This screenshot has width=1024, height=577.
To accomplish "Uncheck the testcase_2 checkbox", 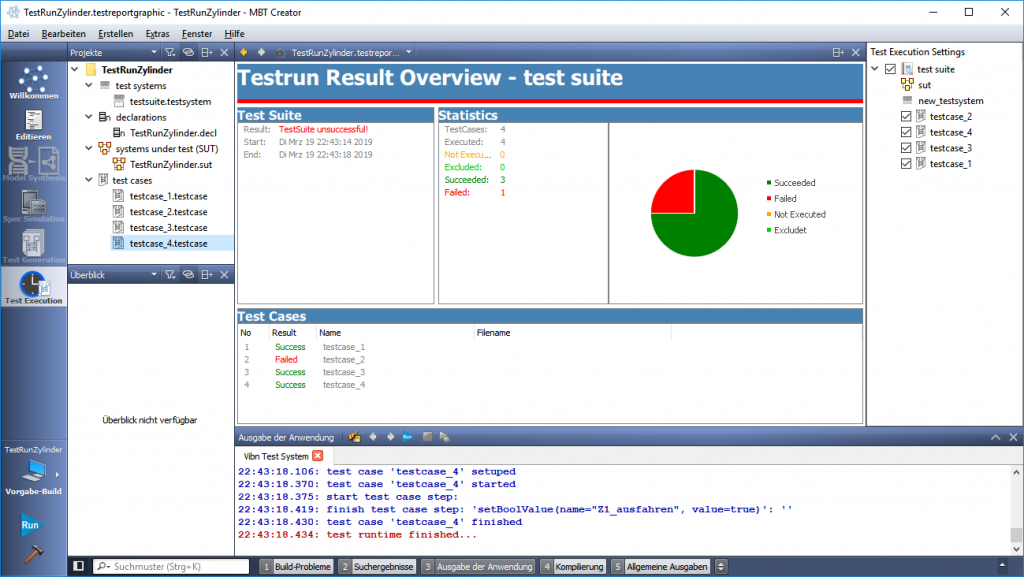I will pyautogui.click(x=906, y=117).
